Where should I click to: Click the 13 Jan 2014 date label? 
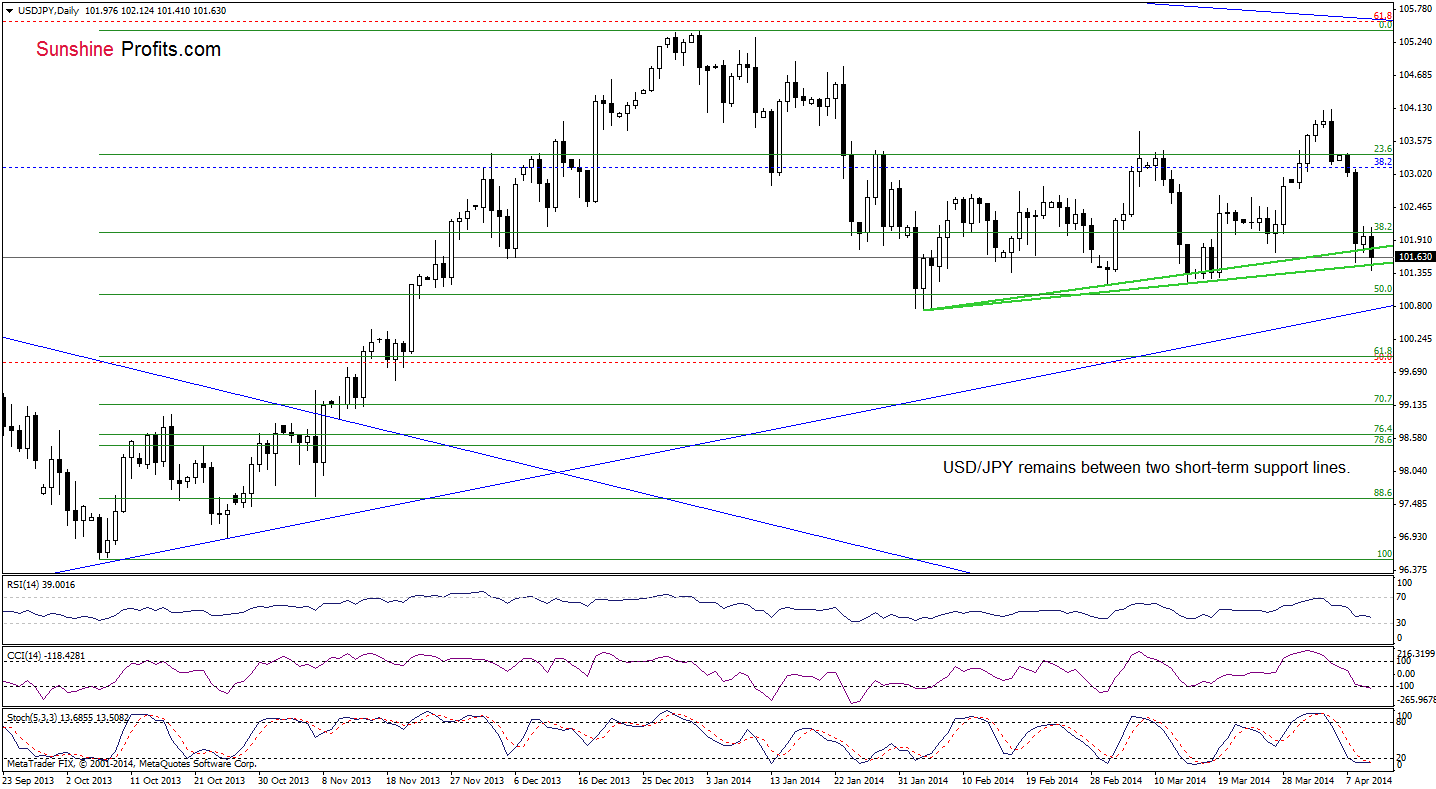pyautogui.click(x=797, y=780)
